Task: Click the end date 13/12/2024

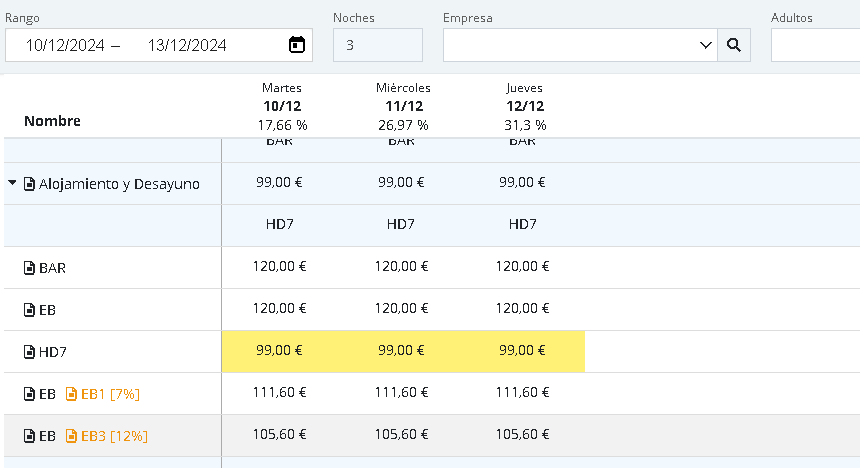Action: pyautogui.click(x=187, y=45)
